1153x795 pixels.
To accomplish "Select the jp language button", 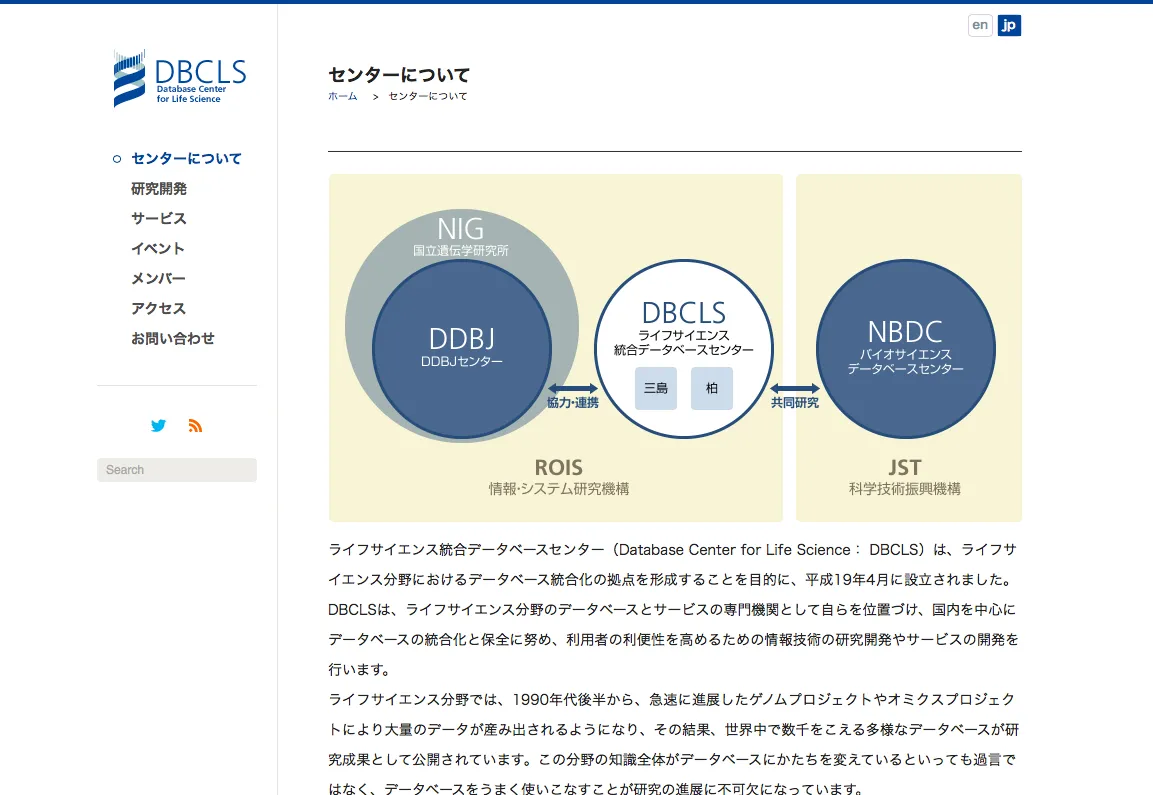I will pyautogui.click(x=1009, y=25).
